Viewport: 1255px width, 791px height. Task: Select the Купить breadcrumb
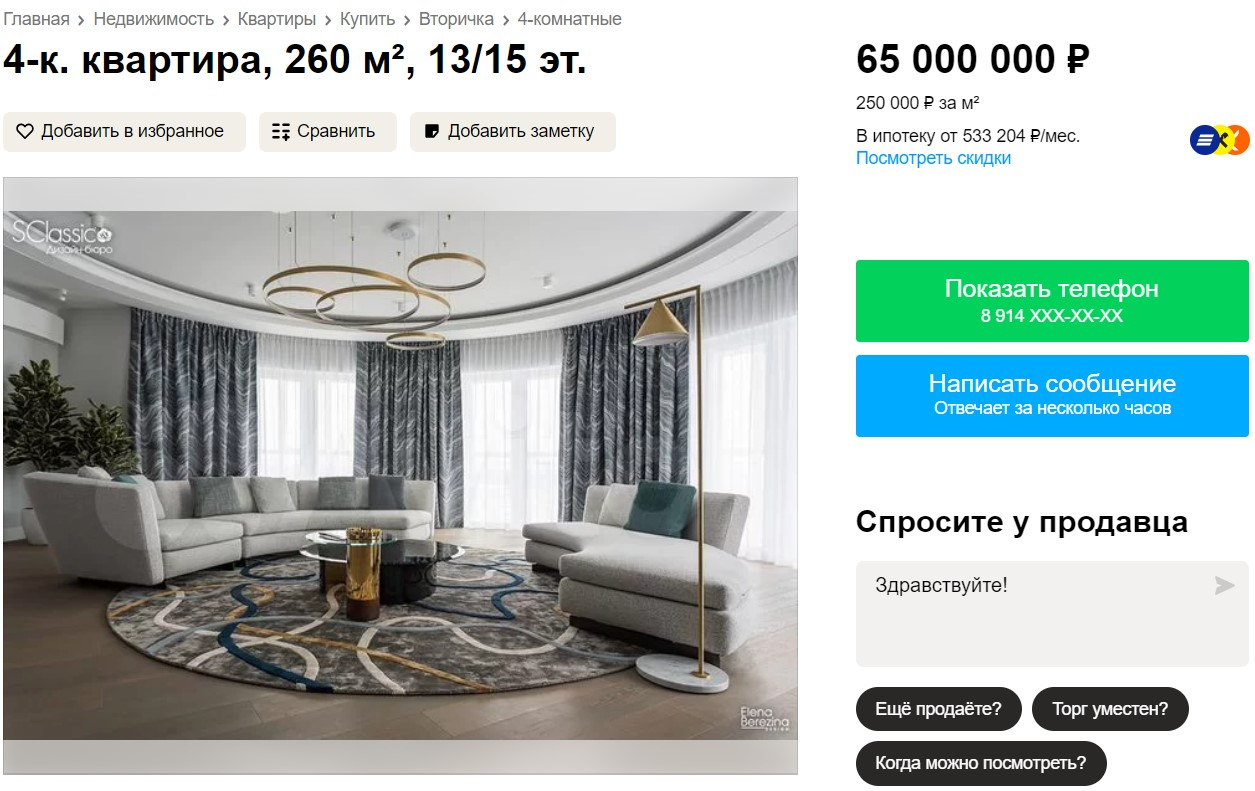coord(367,19)
